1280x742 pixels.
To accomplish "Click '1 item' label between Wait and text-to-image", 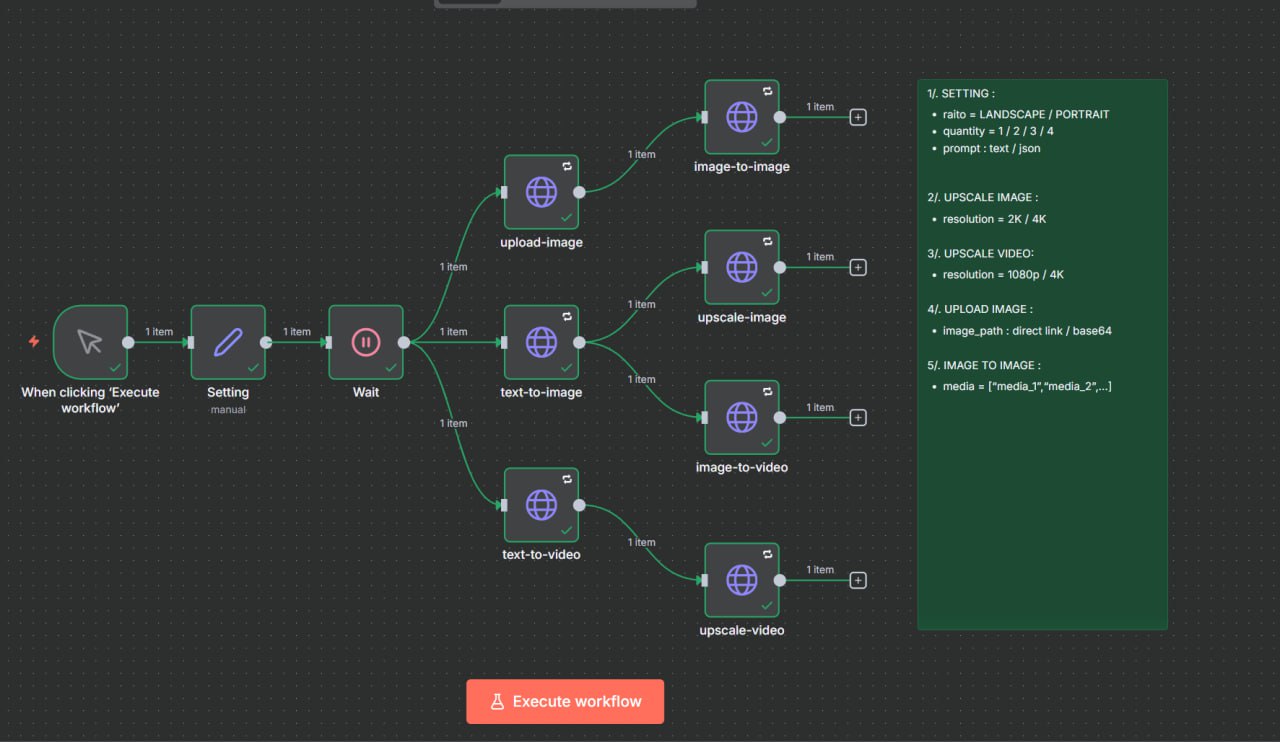I will click(x=454, y=332).
